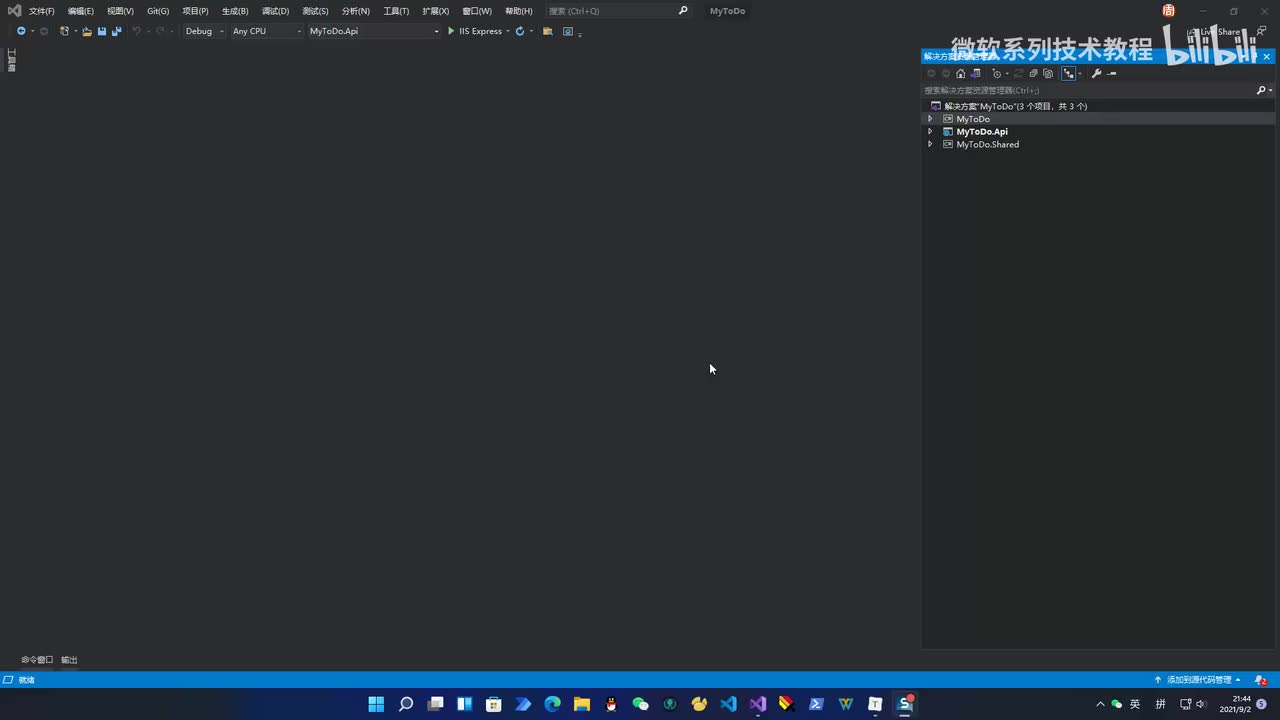Open the IIS Express launch options arrow
Image resolution: width=1280 pixels, height=720 pixels.
pos(508,31)
